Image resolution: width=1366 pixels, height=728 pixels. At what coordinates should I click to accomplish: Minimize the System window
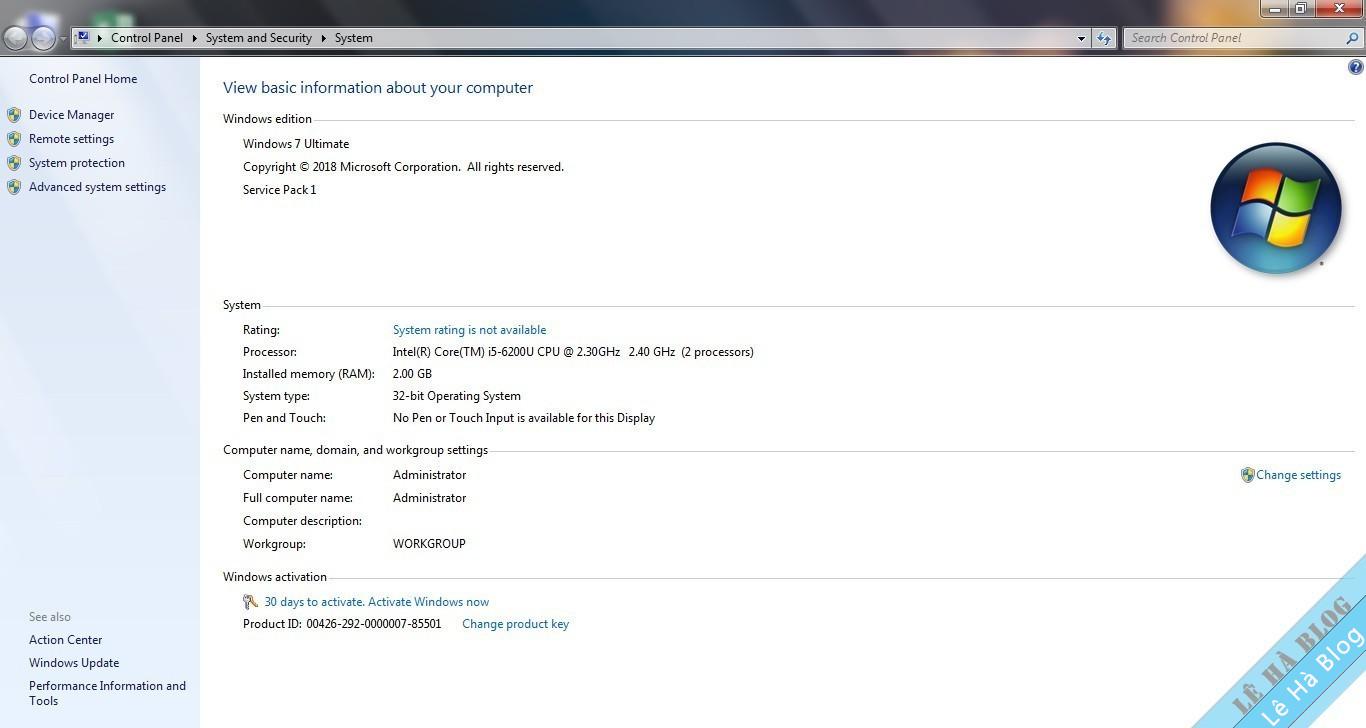coord(1274,9)
